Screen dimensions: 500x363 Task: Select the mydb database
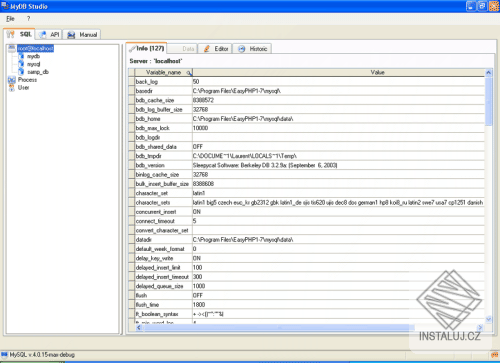pos(33,56)
